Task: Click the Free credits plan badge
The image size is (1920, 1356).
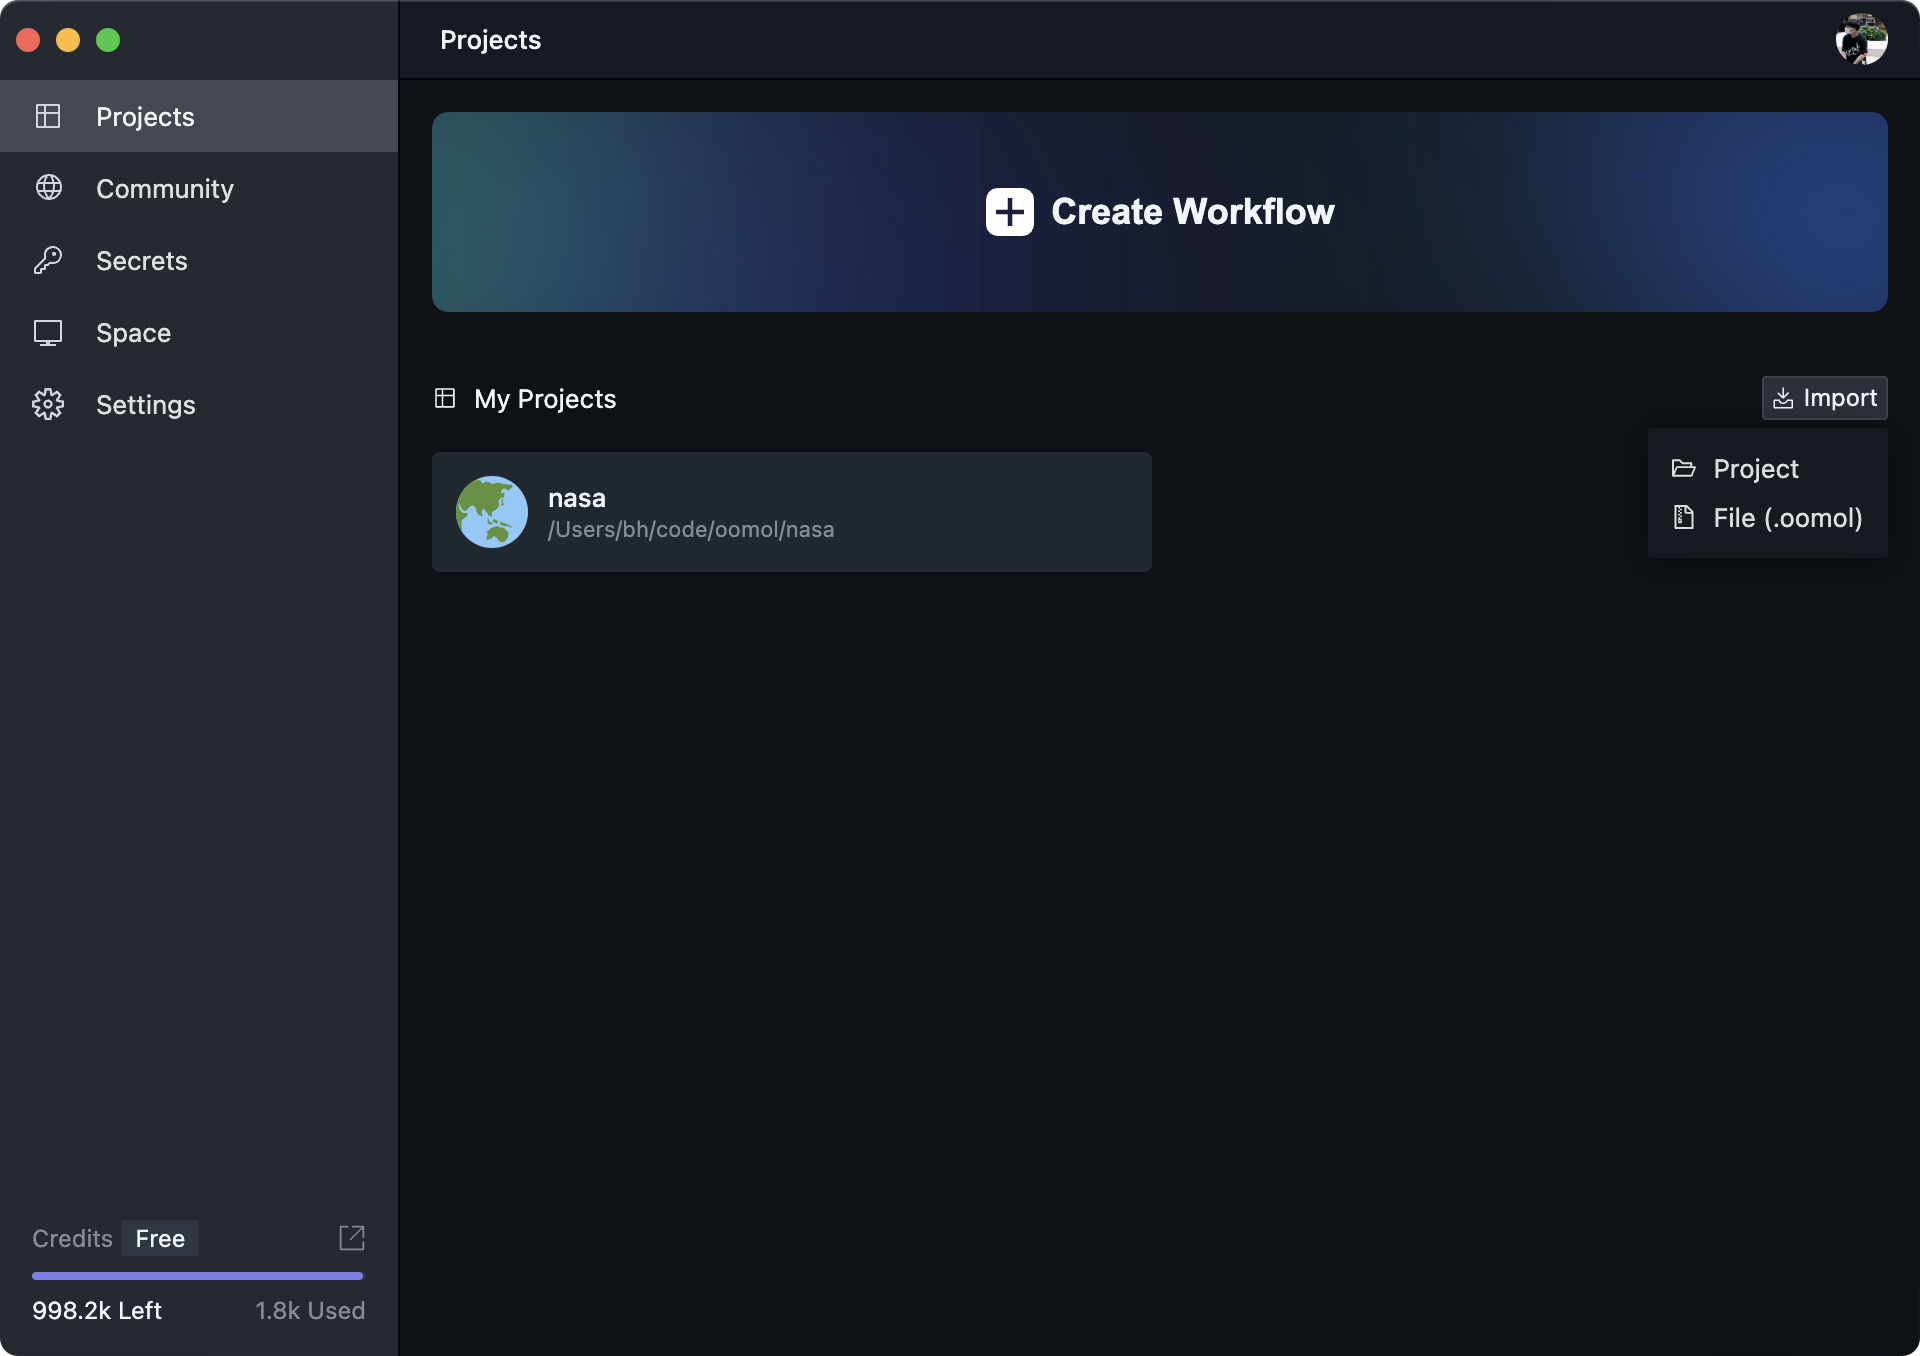Action: point(160,1238)
